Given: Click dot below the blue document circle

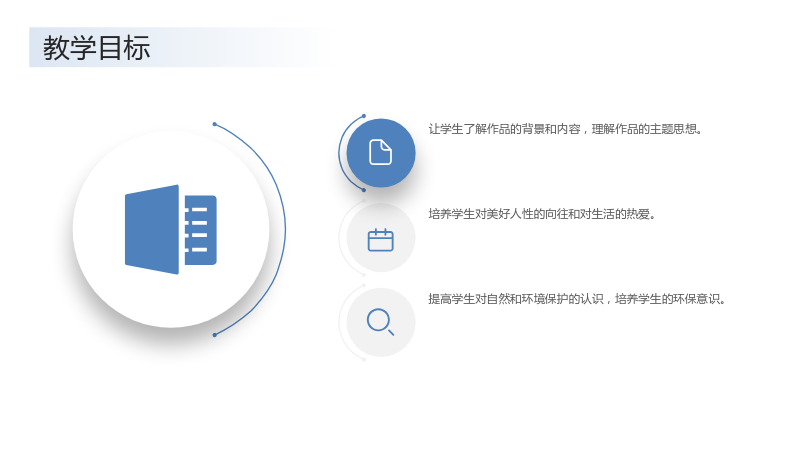Looking at the screenshot, I should [x=364, y=190].
